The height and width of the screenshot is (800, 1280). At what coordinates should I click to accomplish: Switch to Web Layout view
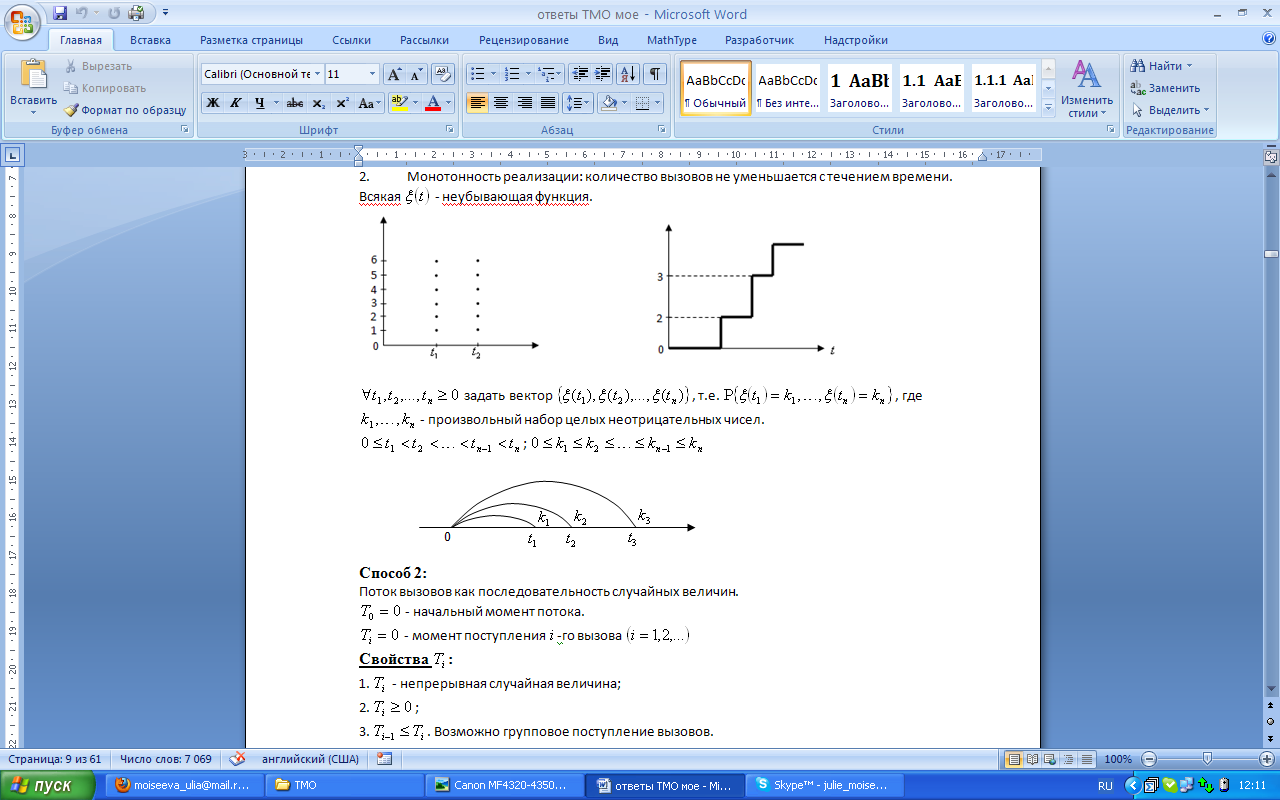point(1050,759)
